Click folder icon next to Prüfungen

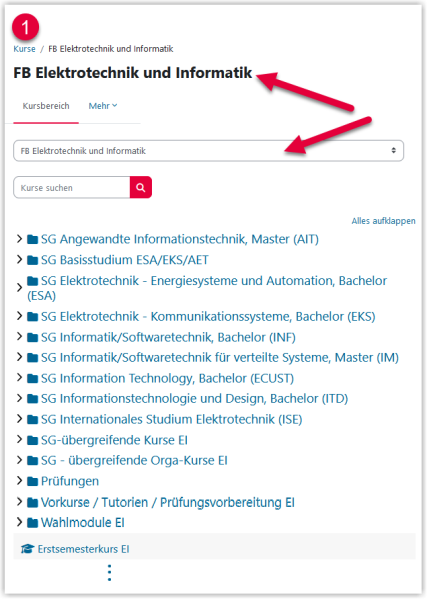pos(32,481)
